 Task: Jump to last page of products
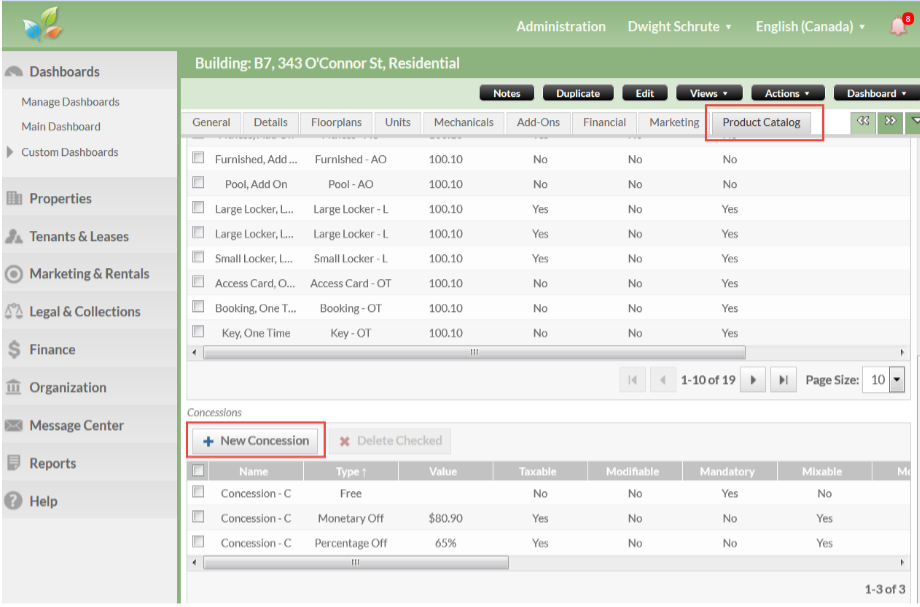tap(784, 380)
